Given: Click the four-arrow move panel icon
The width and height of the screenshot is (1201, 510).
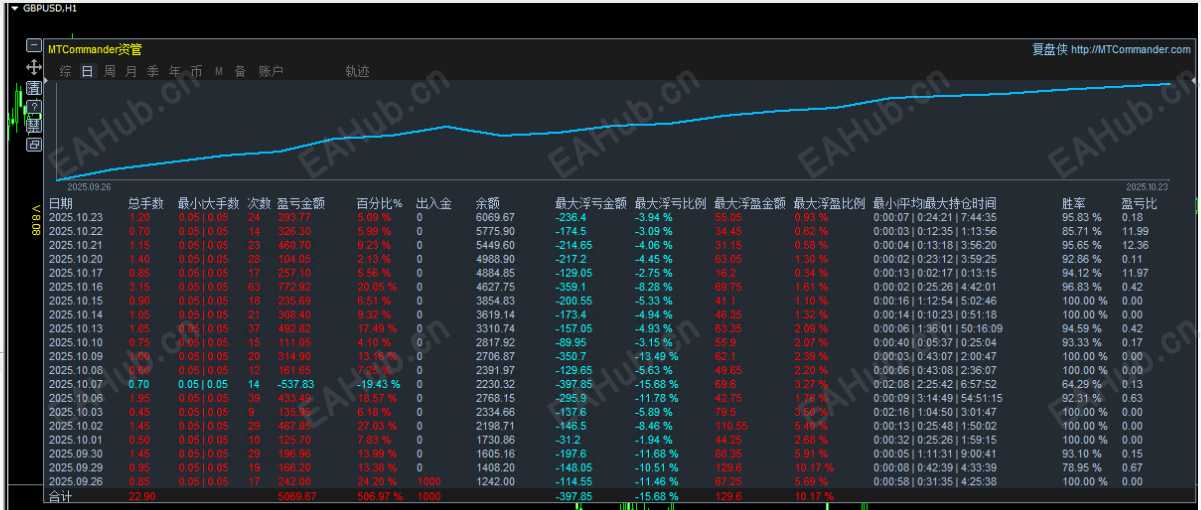Looking at the screenshot, I should 33,67.
